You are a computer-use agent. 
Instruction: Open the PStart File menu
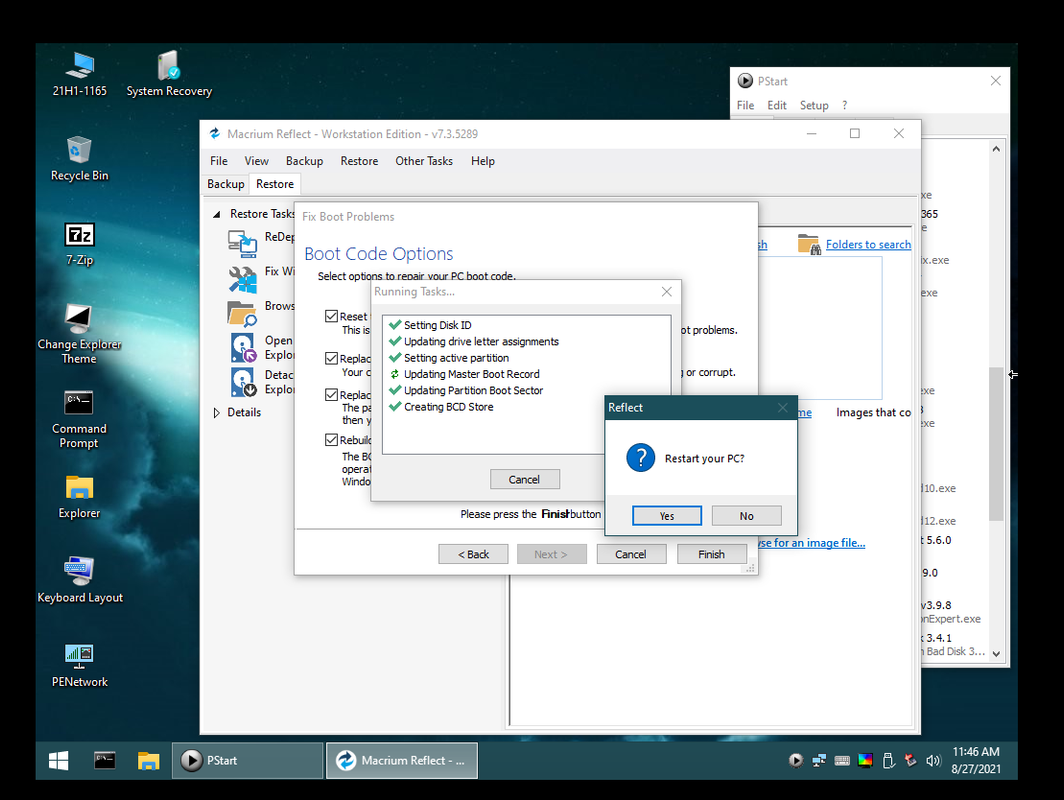click(745, 105)
